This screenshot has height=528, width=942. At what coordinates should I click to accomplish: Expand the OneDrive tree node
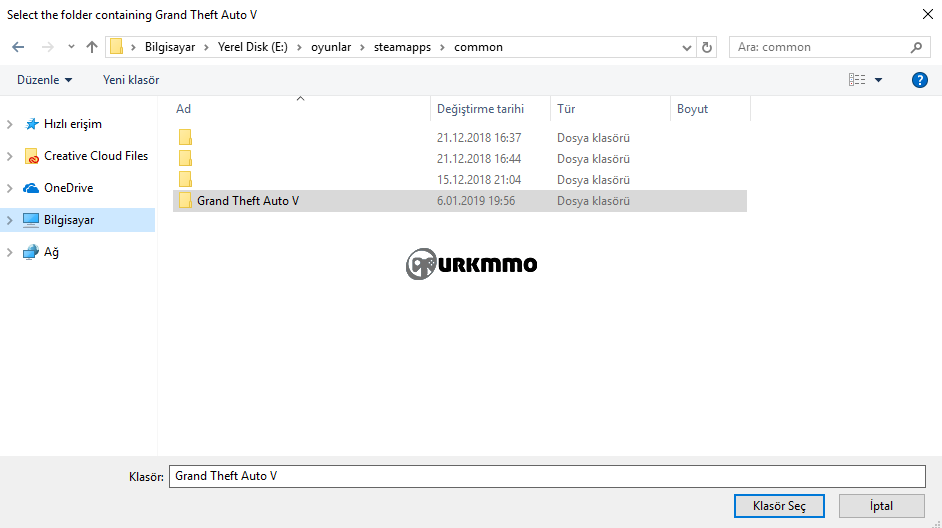coord(10,188)
